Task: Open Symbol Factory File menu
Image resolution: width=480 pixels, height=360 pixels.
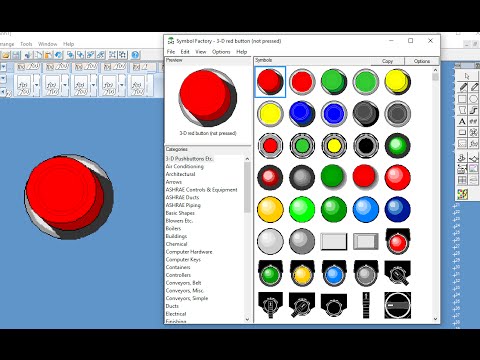Action: (x=171, y=52)
